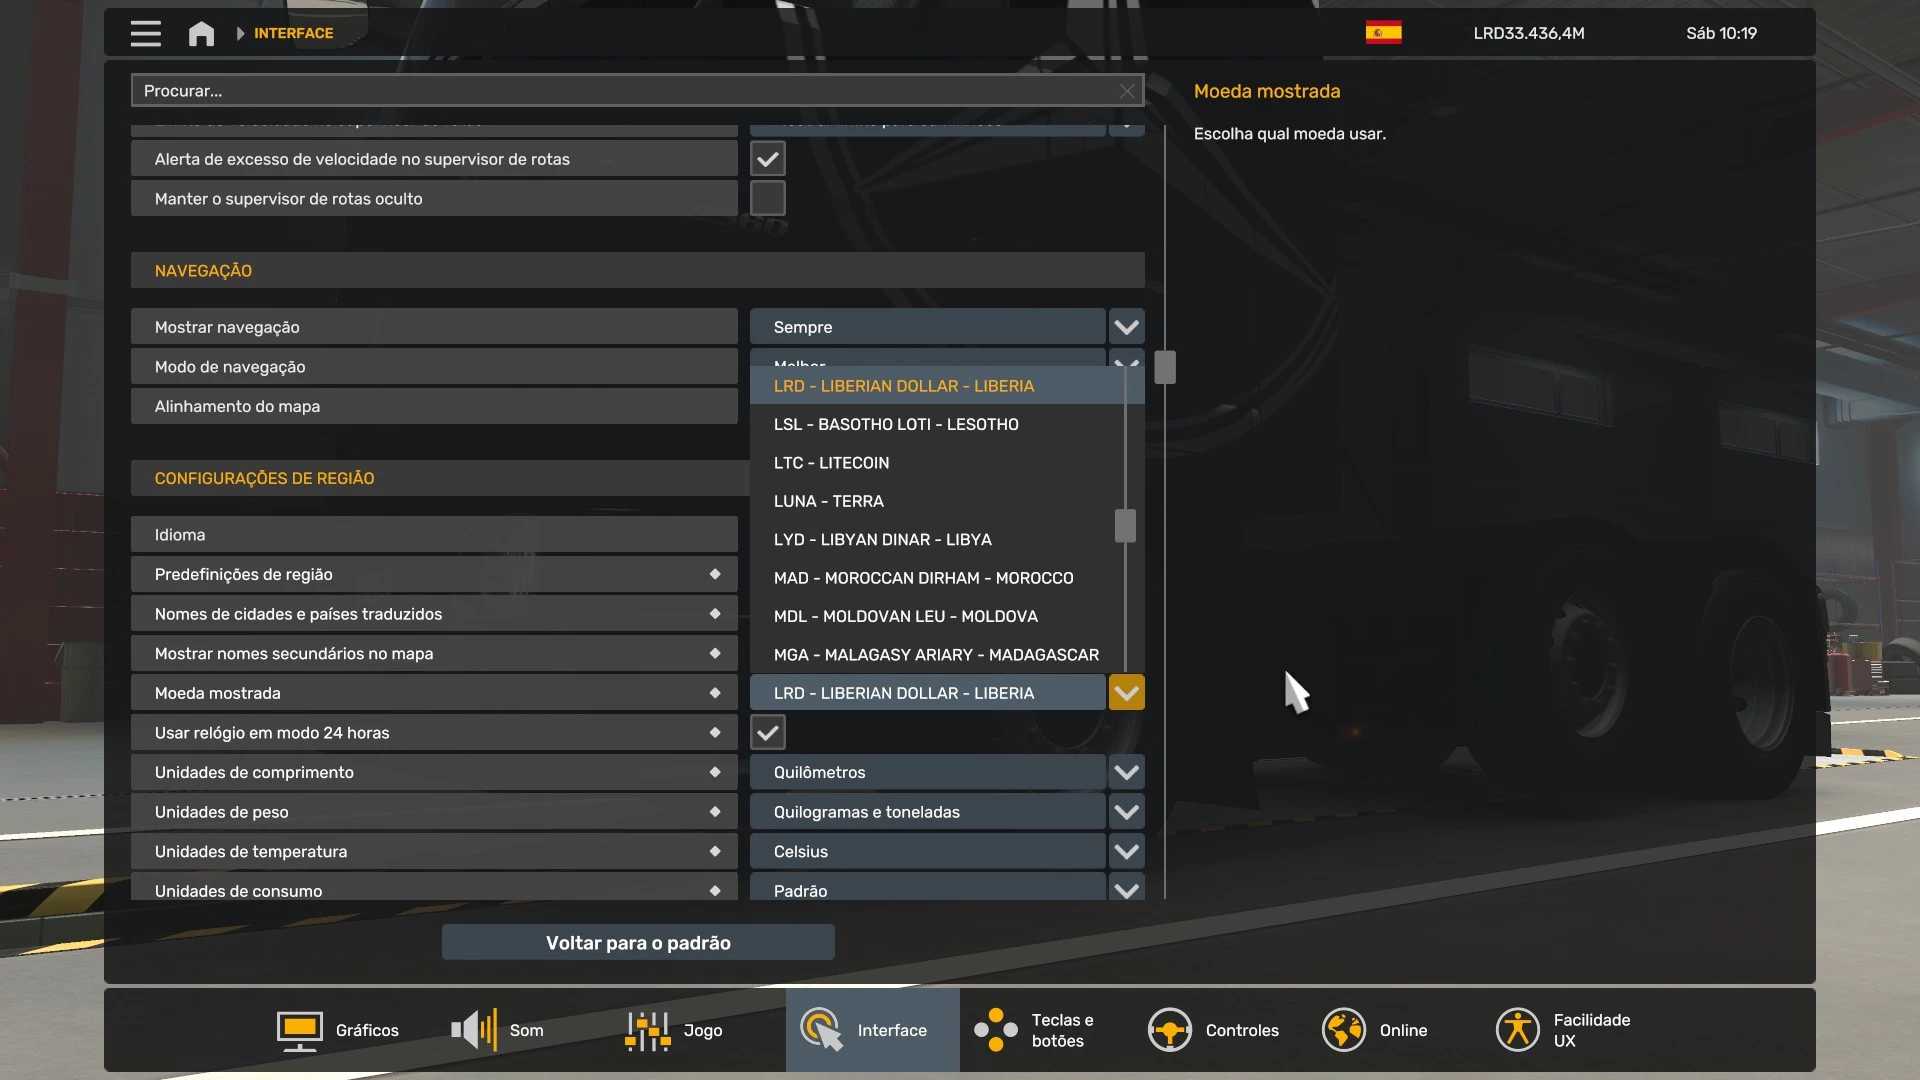This screenshot has height=1080, width=1920.
Task: Uncheck speed excess alert checkbox
Action: (x=767, y=159)
